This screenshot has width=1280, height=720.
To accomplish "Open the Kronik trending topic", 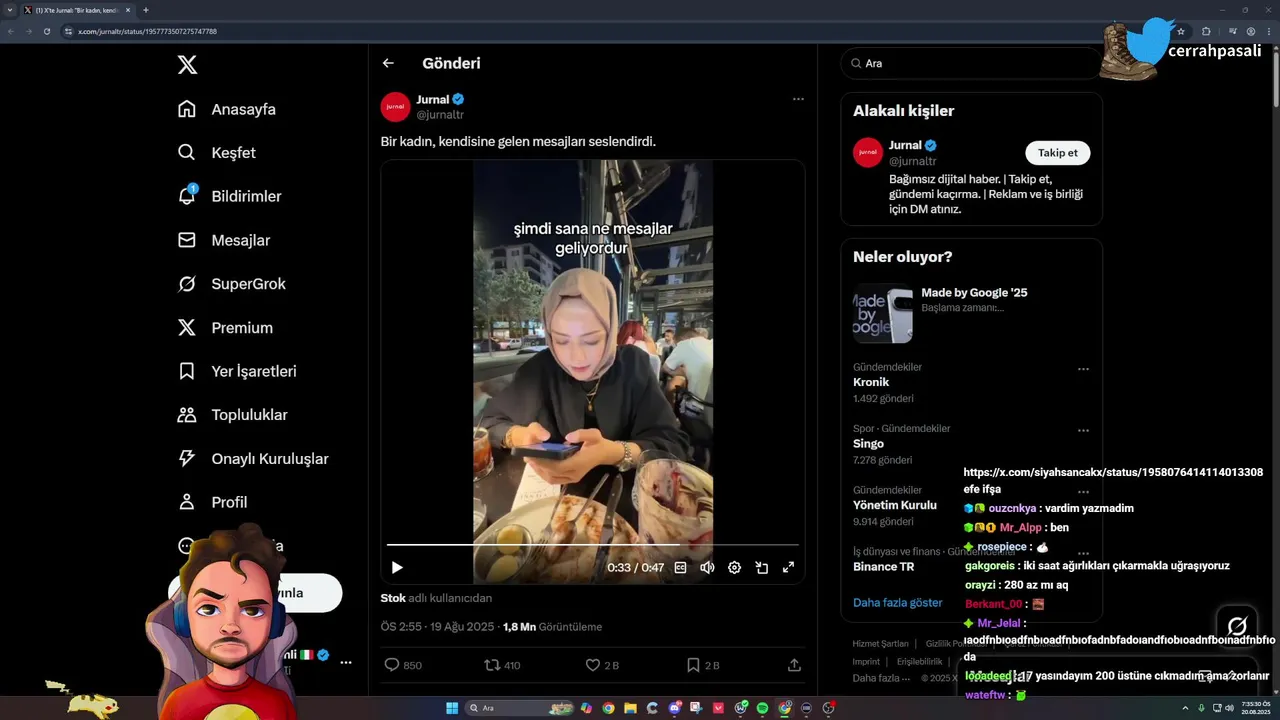I will tap(871, 382).
